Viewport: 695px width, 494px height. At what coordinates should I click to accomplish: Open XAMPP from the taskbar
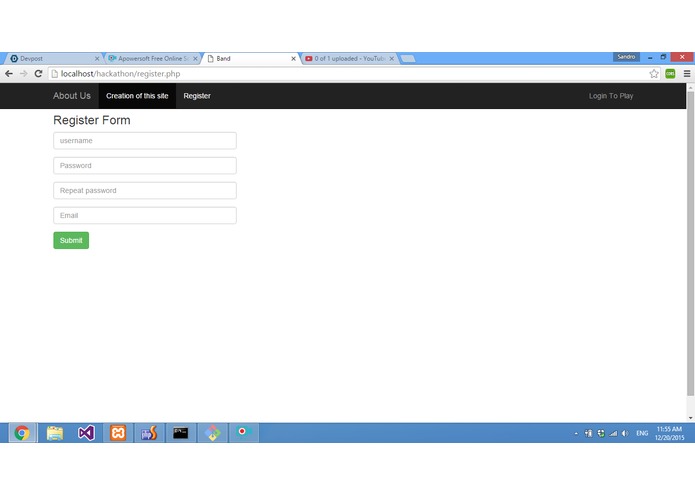[118, 432]
